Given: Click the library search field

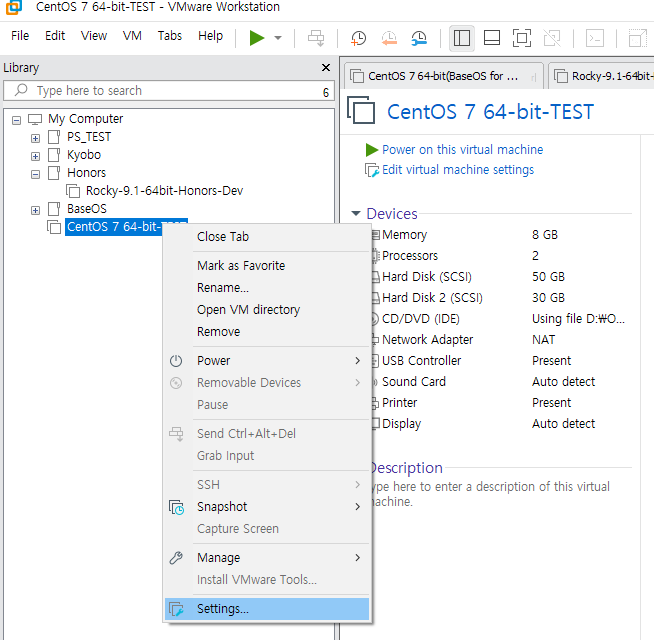Looking at the screenshot, I should point(169,91).
